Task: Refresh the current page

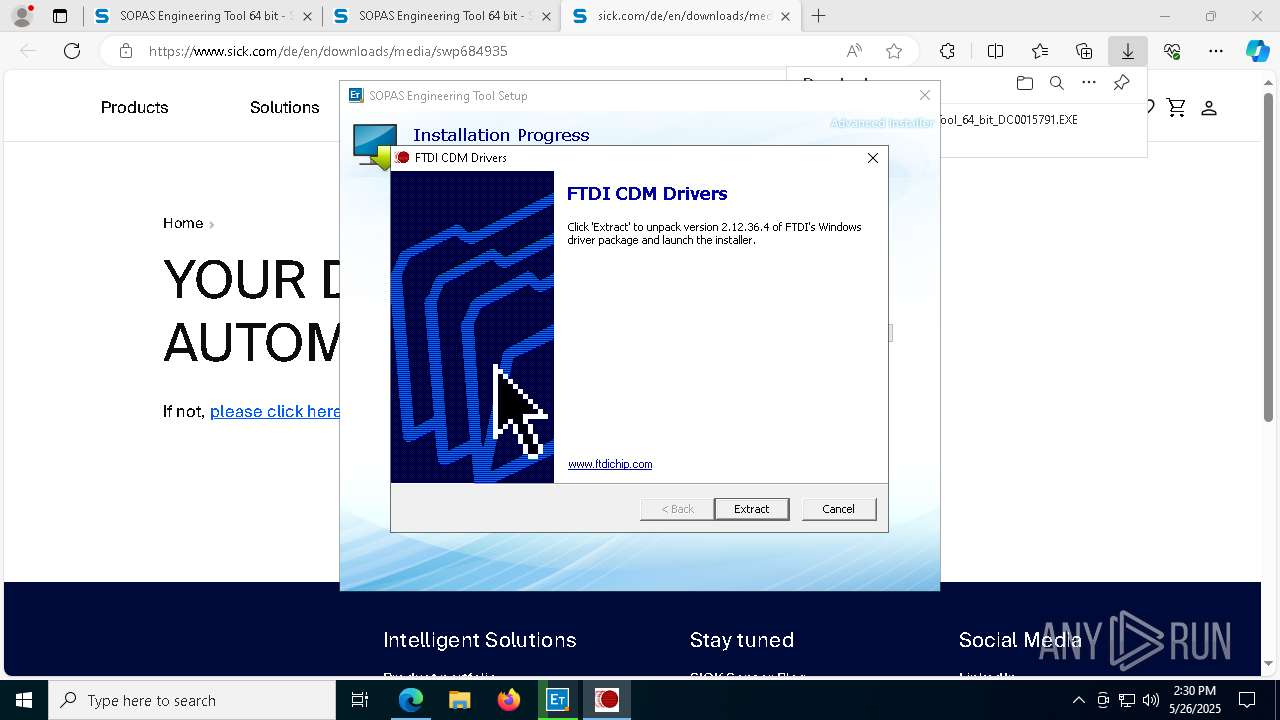Action: (72, 51)
